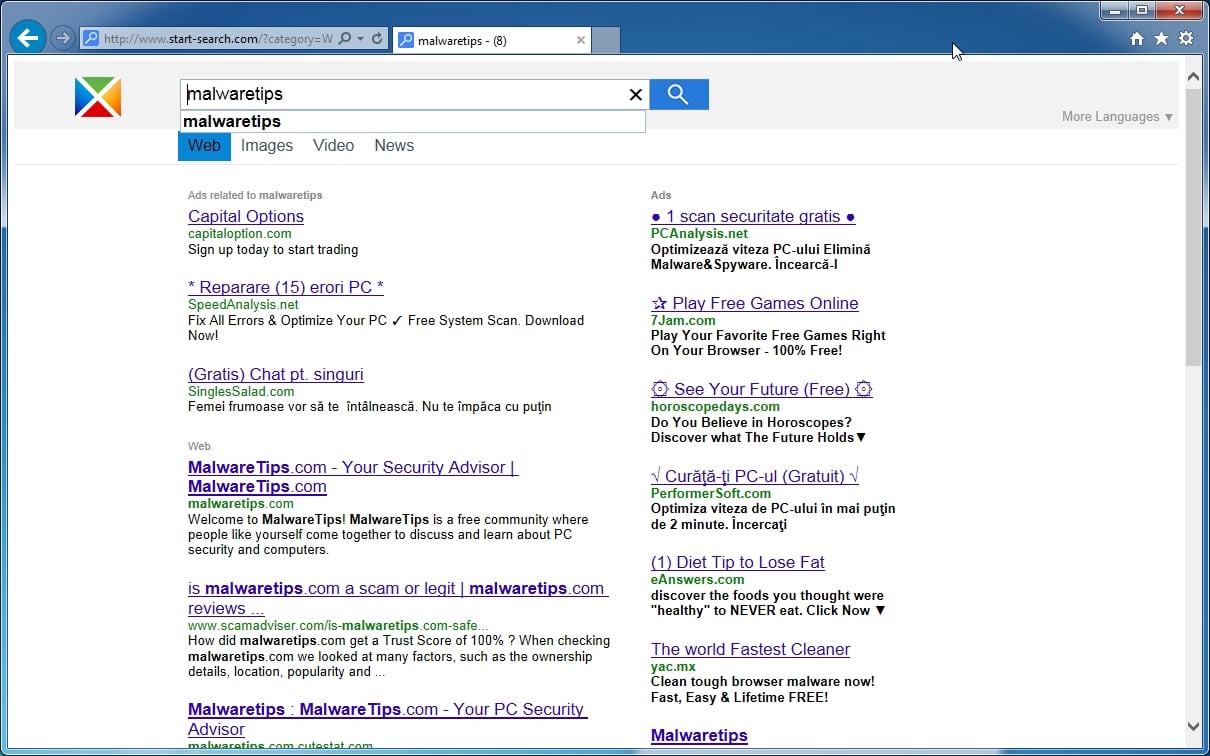Open the (Gratis) Chat pt. singuri ad

(x=276, y=374)
